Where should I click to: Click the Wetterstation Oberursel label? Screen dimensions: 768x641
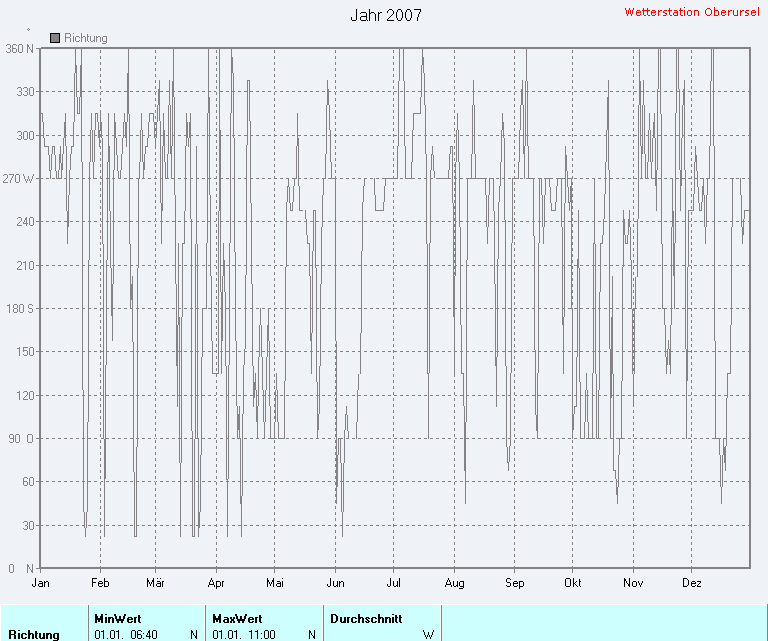point(692,12)
